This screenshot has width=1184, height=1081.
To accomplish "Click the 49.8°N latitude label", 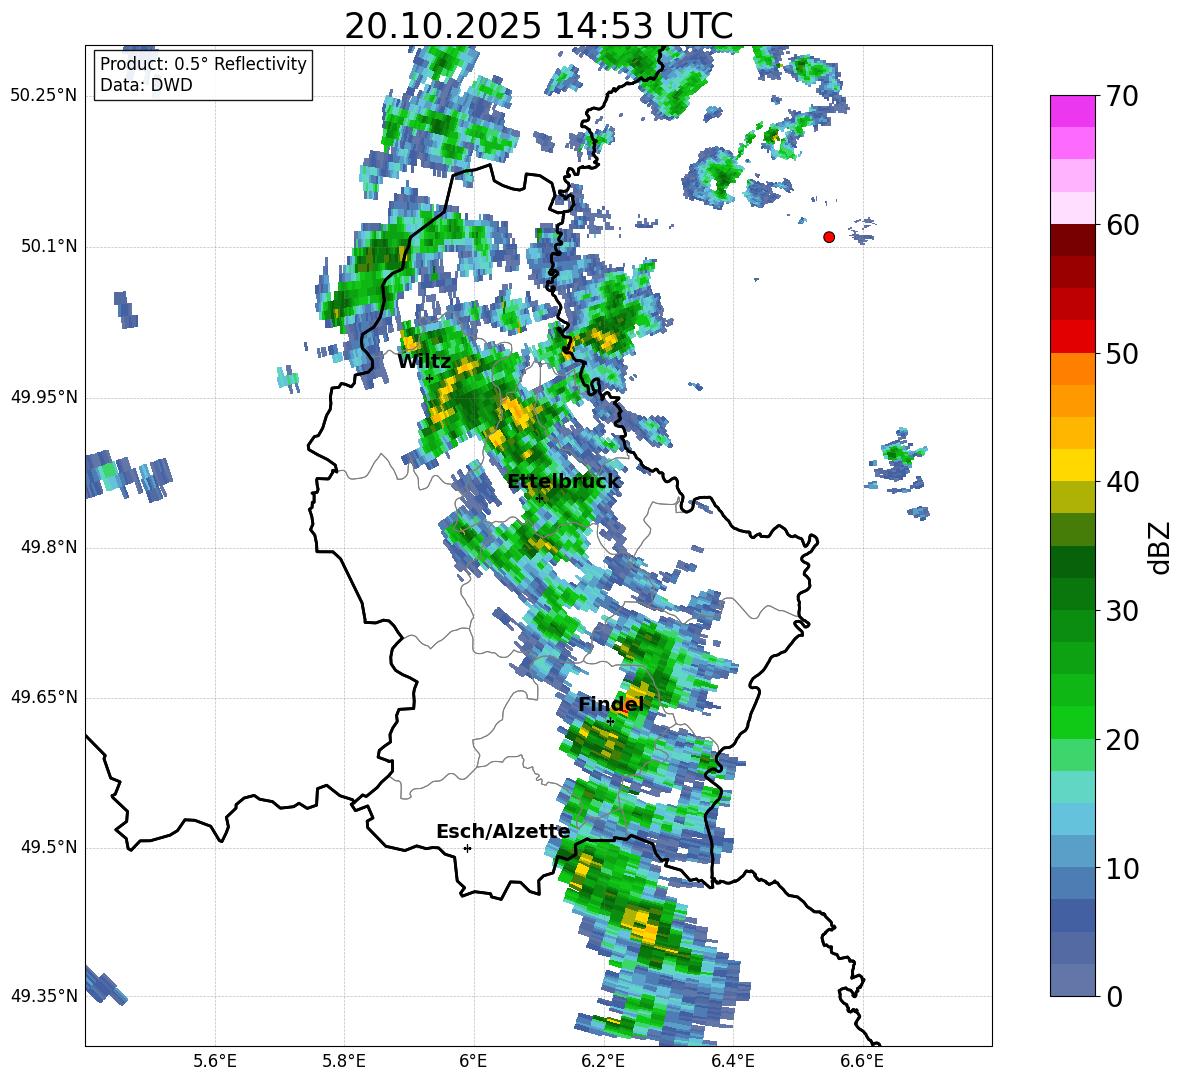I will [48, 547].
